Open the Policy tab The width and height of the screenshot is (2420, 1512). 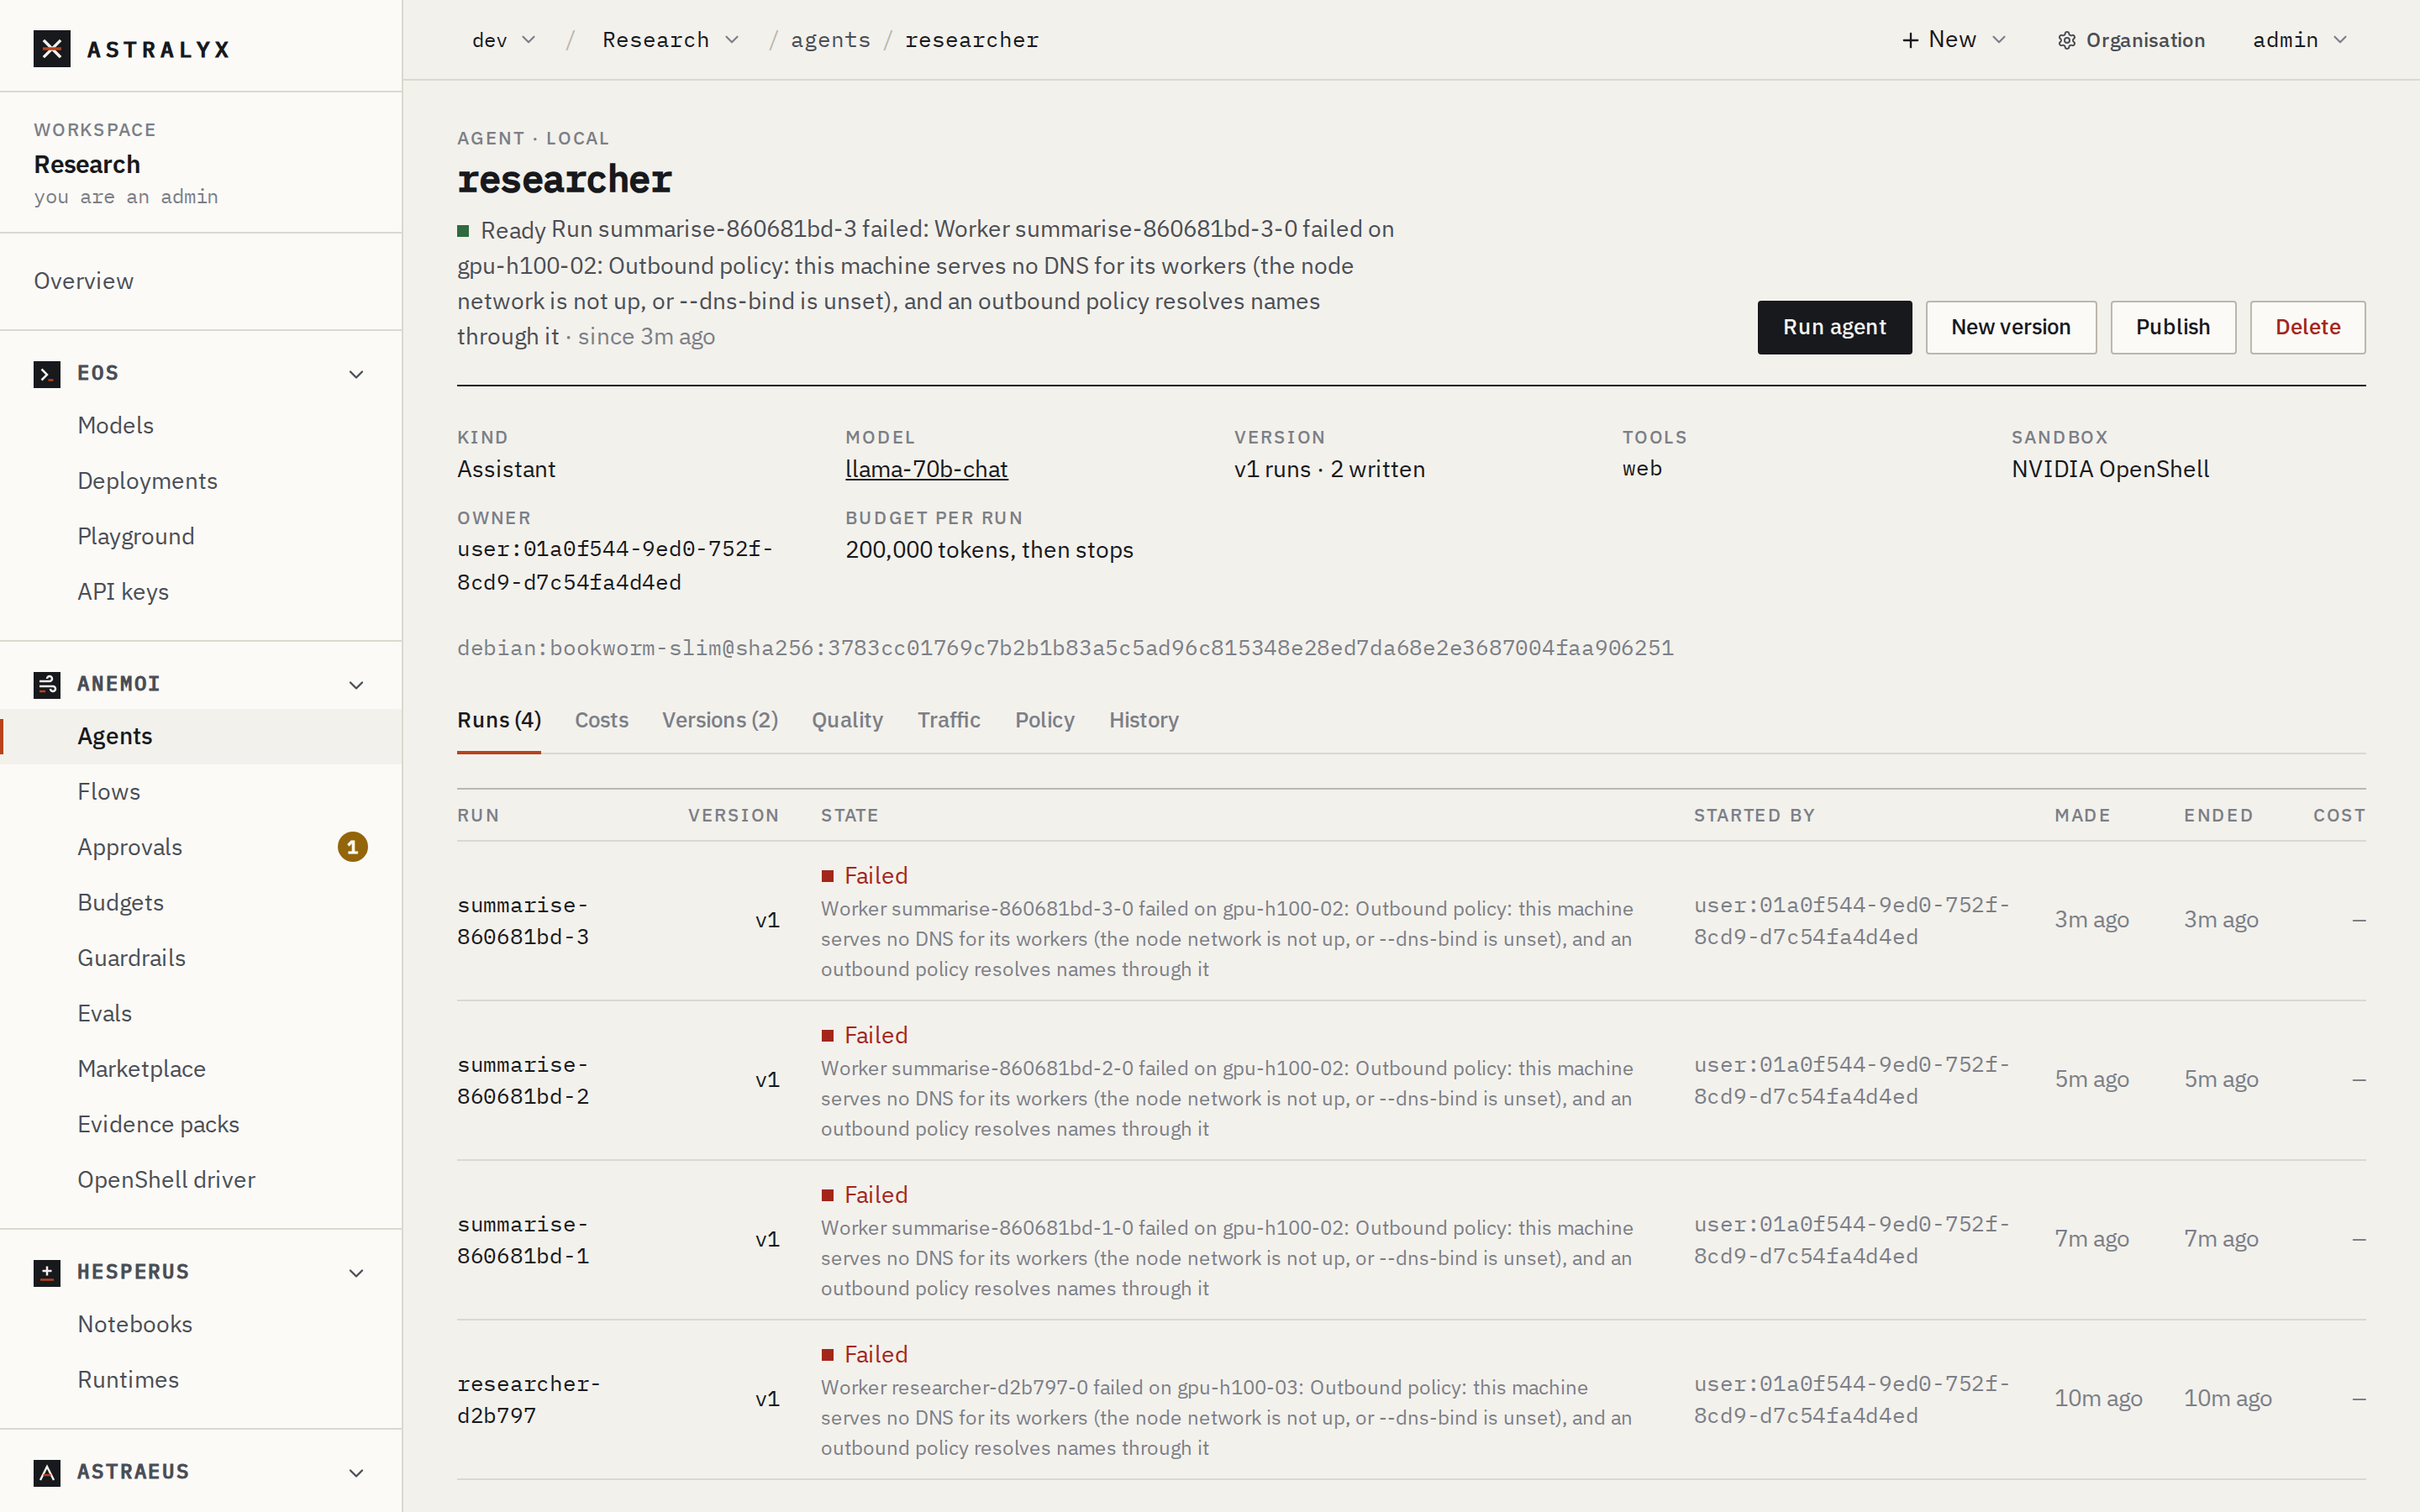[x=1044, y=720]
